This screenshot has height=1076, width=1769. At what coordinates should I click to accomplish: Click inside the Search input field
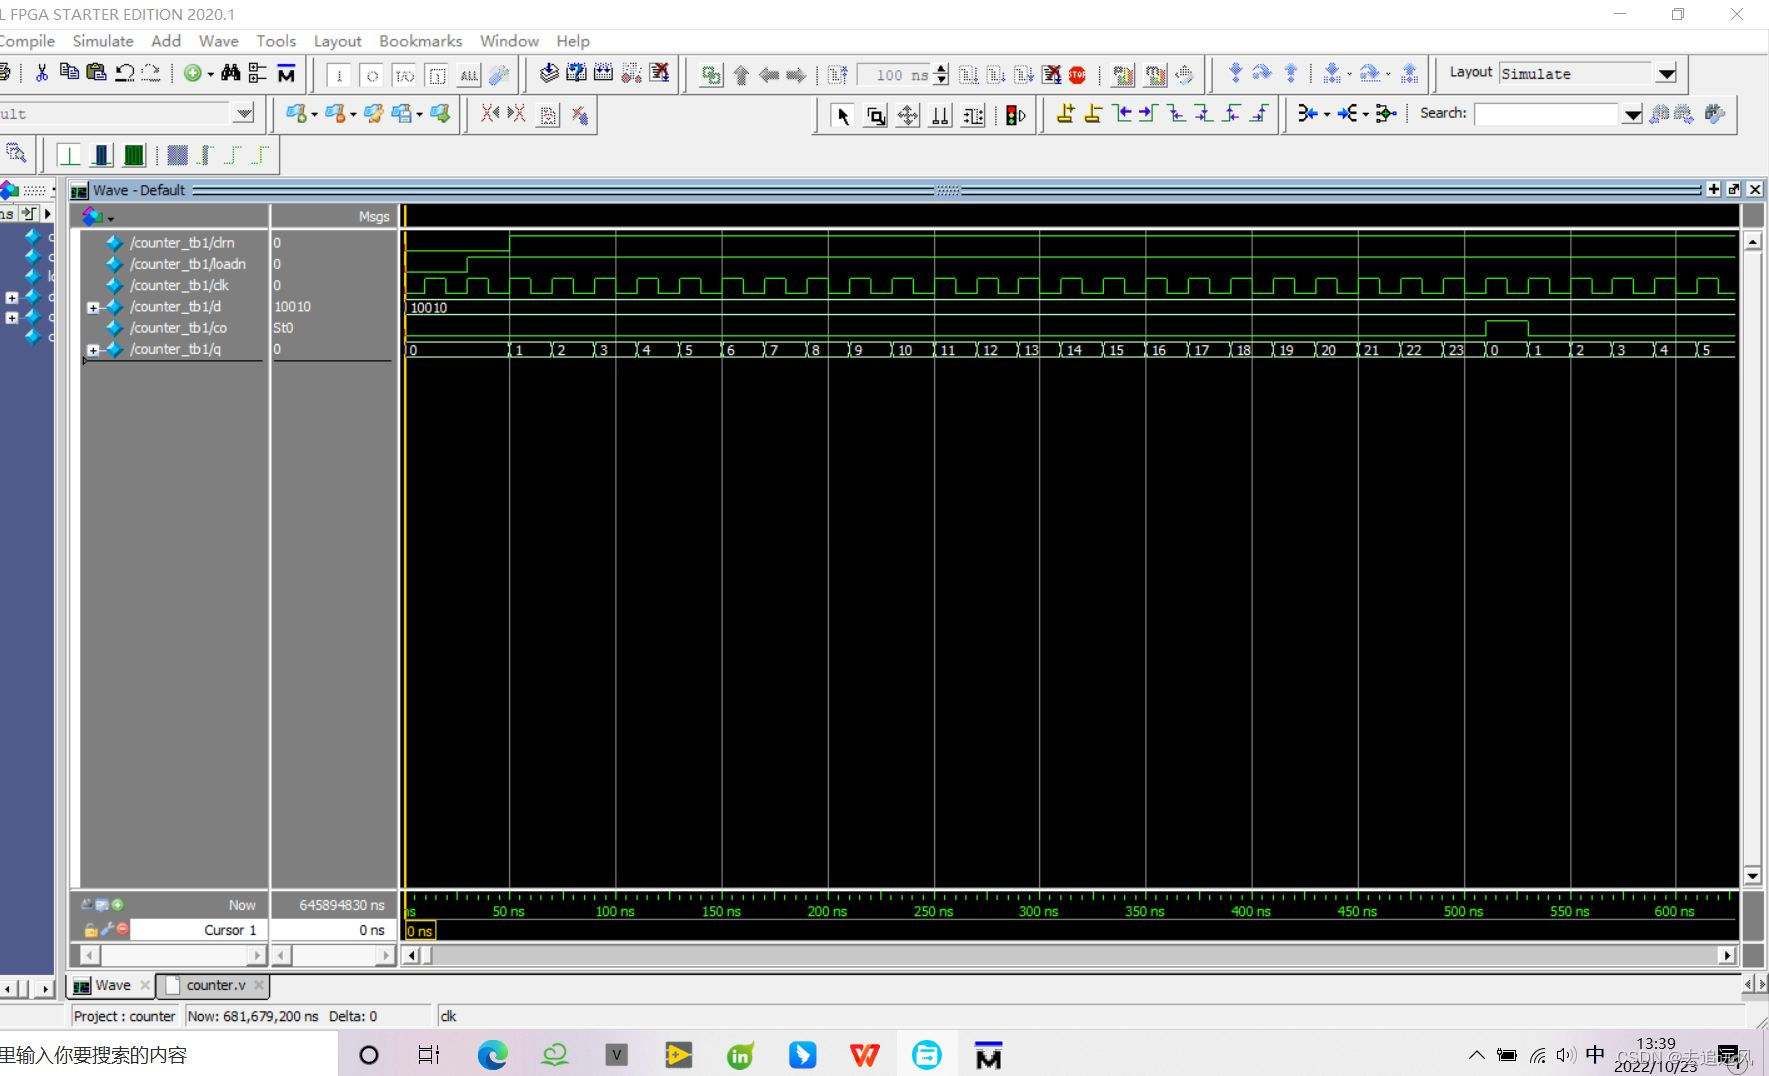click(1545, 113)
